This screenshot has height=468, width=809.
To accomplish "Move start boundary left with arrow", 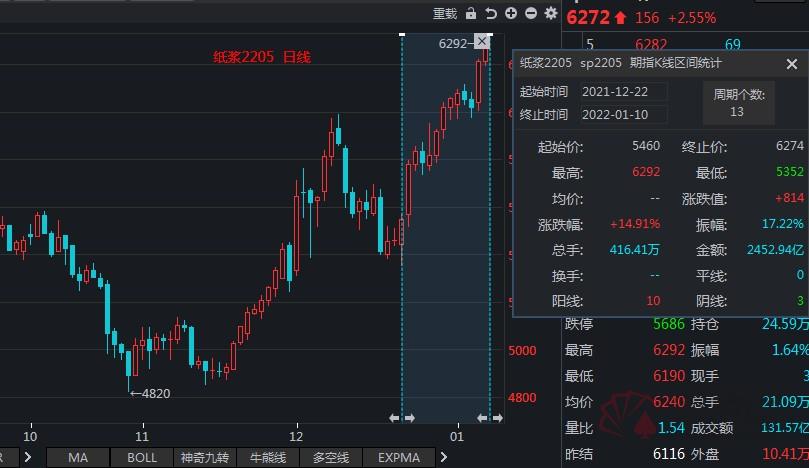I will point(394,418).
